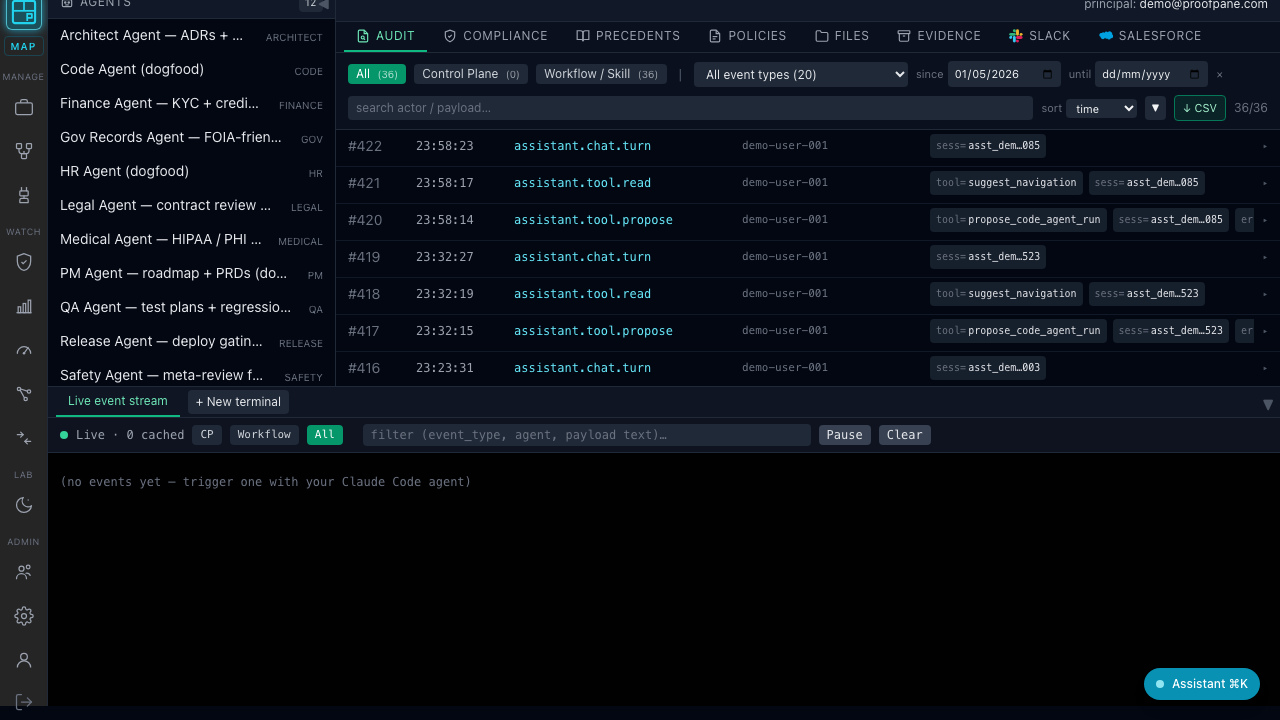Click the Pause button
The height and width of the screenshot is (720, 1280).
(845, 435)
